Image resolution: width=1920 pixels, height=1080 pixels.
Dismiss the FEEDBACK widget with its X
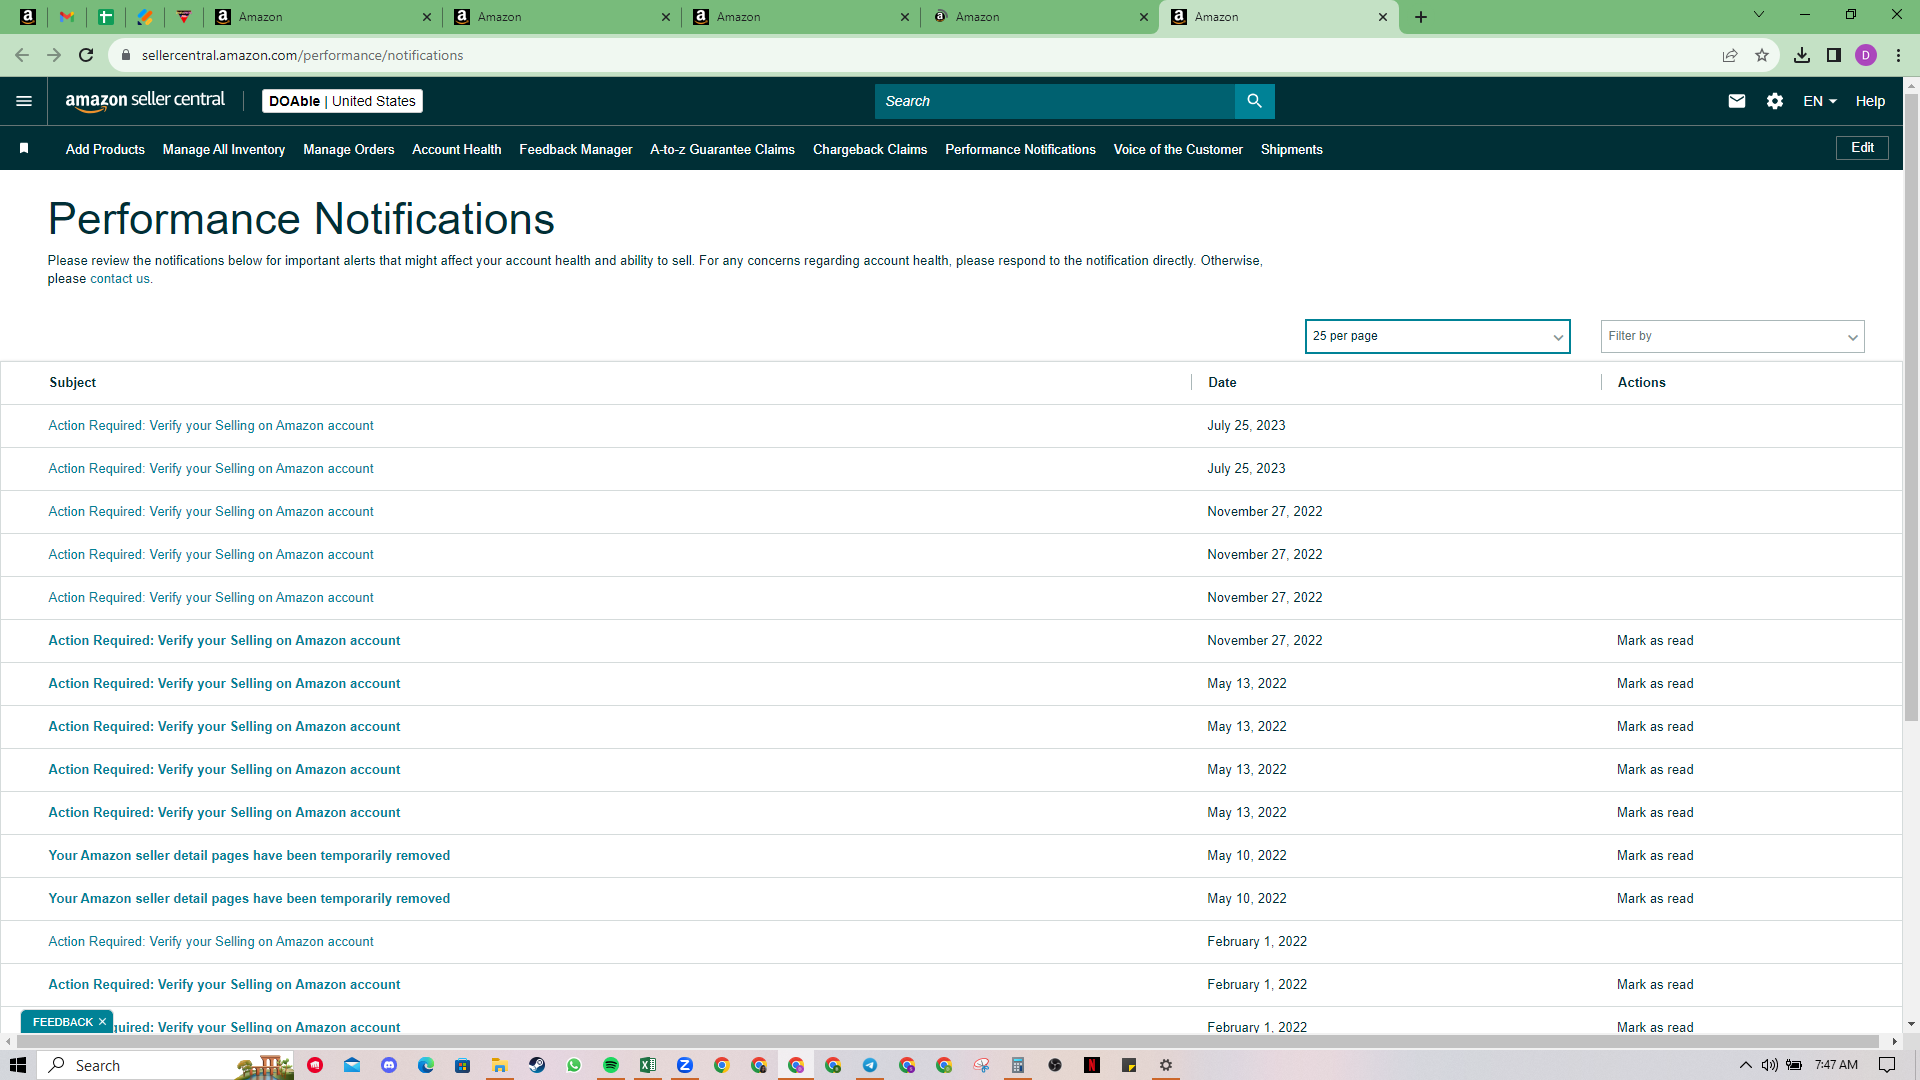coord(102,1022)
